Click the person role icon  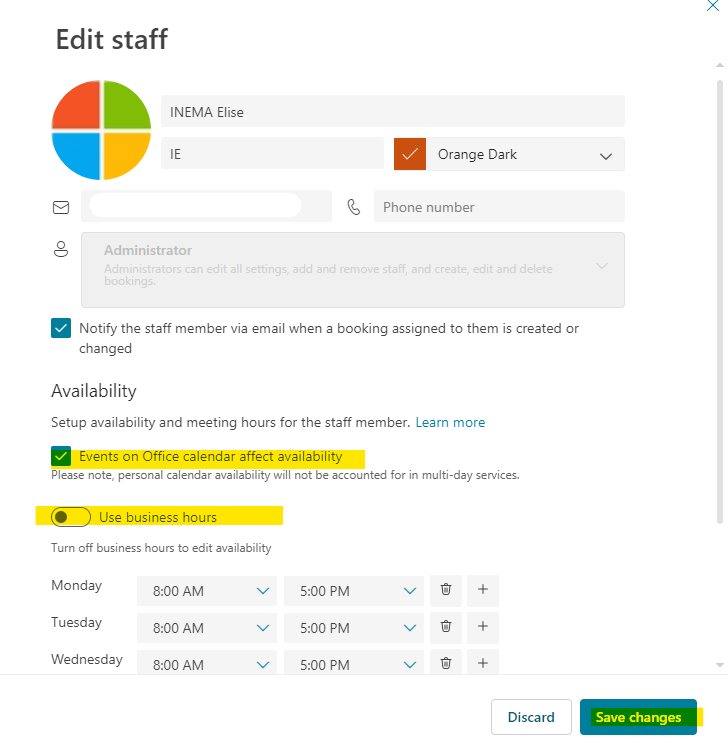pyautogui.click(x=61, y=249)
